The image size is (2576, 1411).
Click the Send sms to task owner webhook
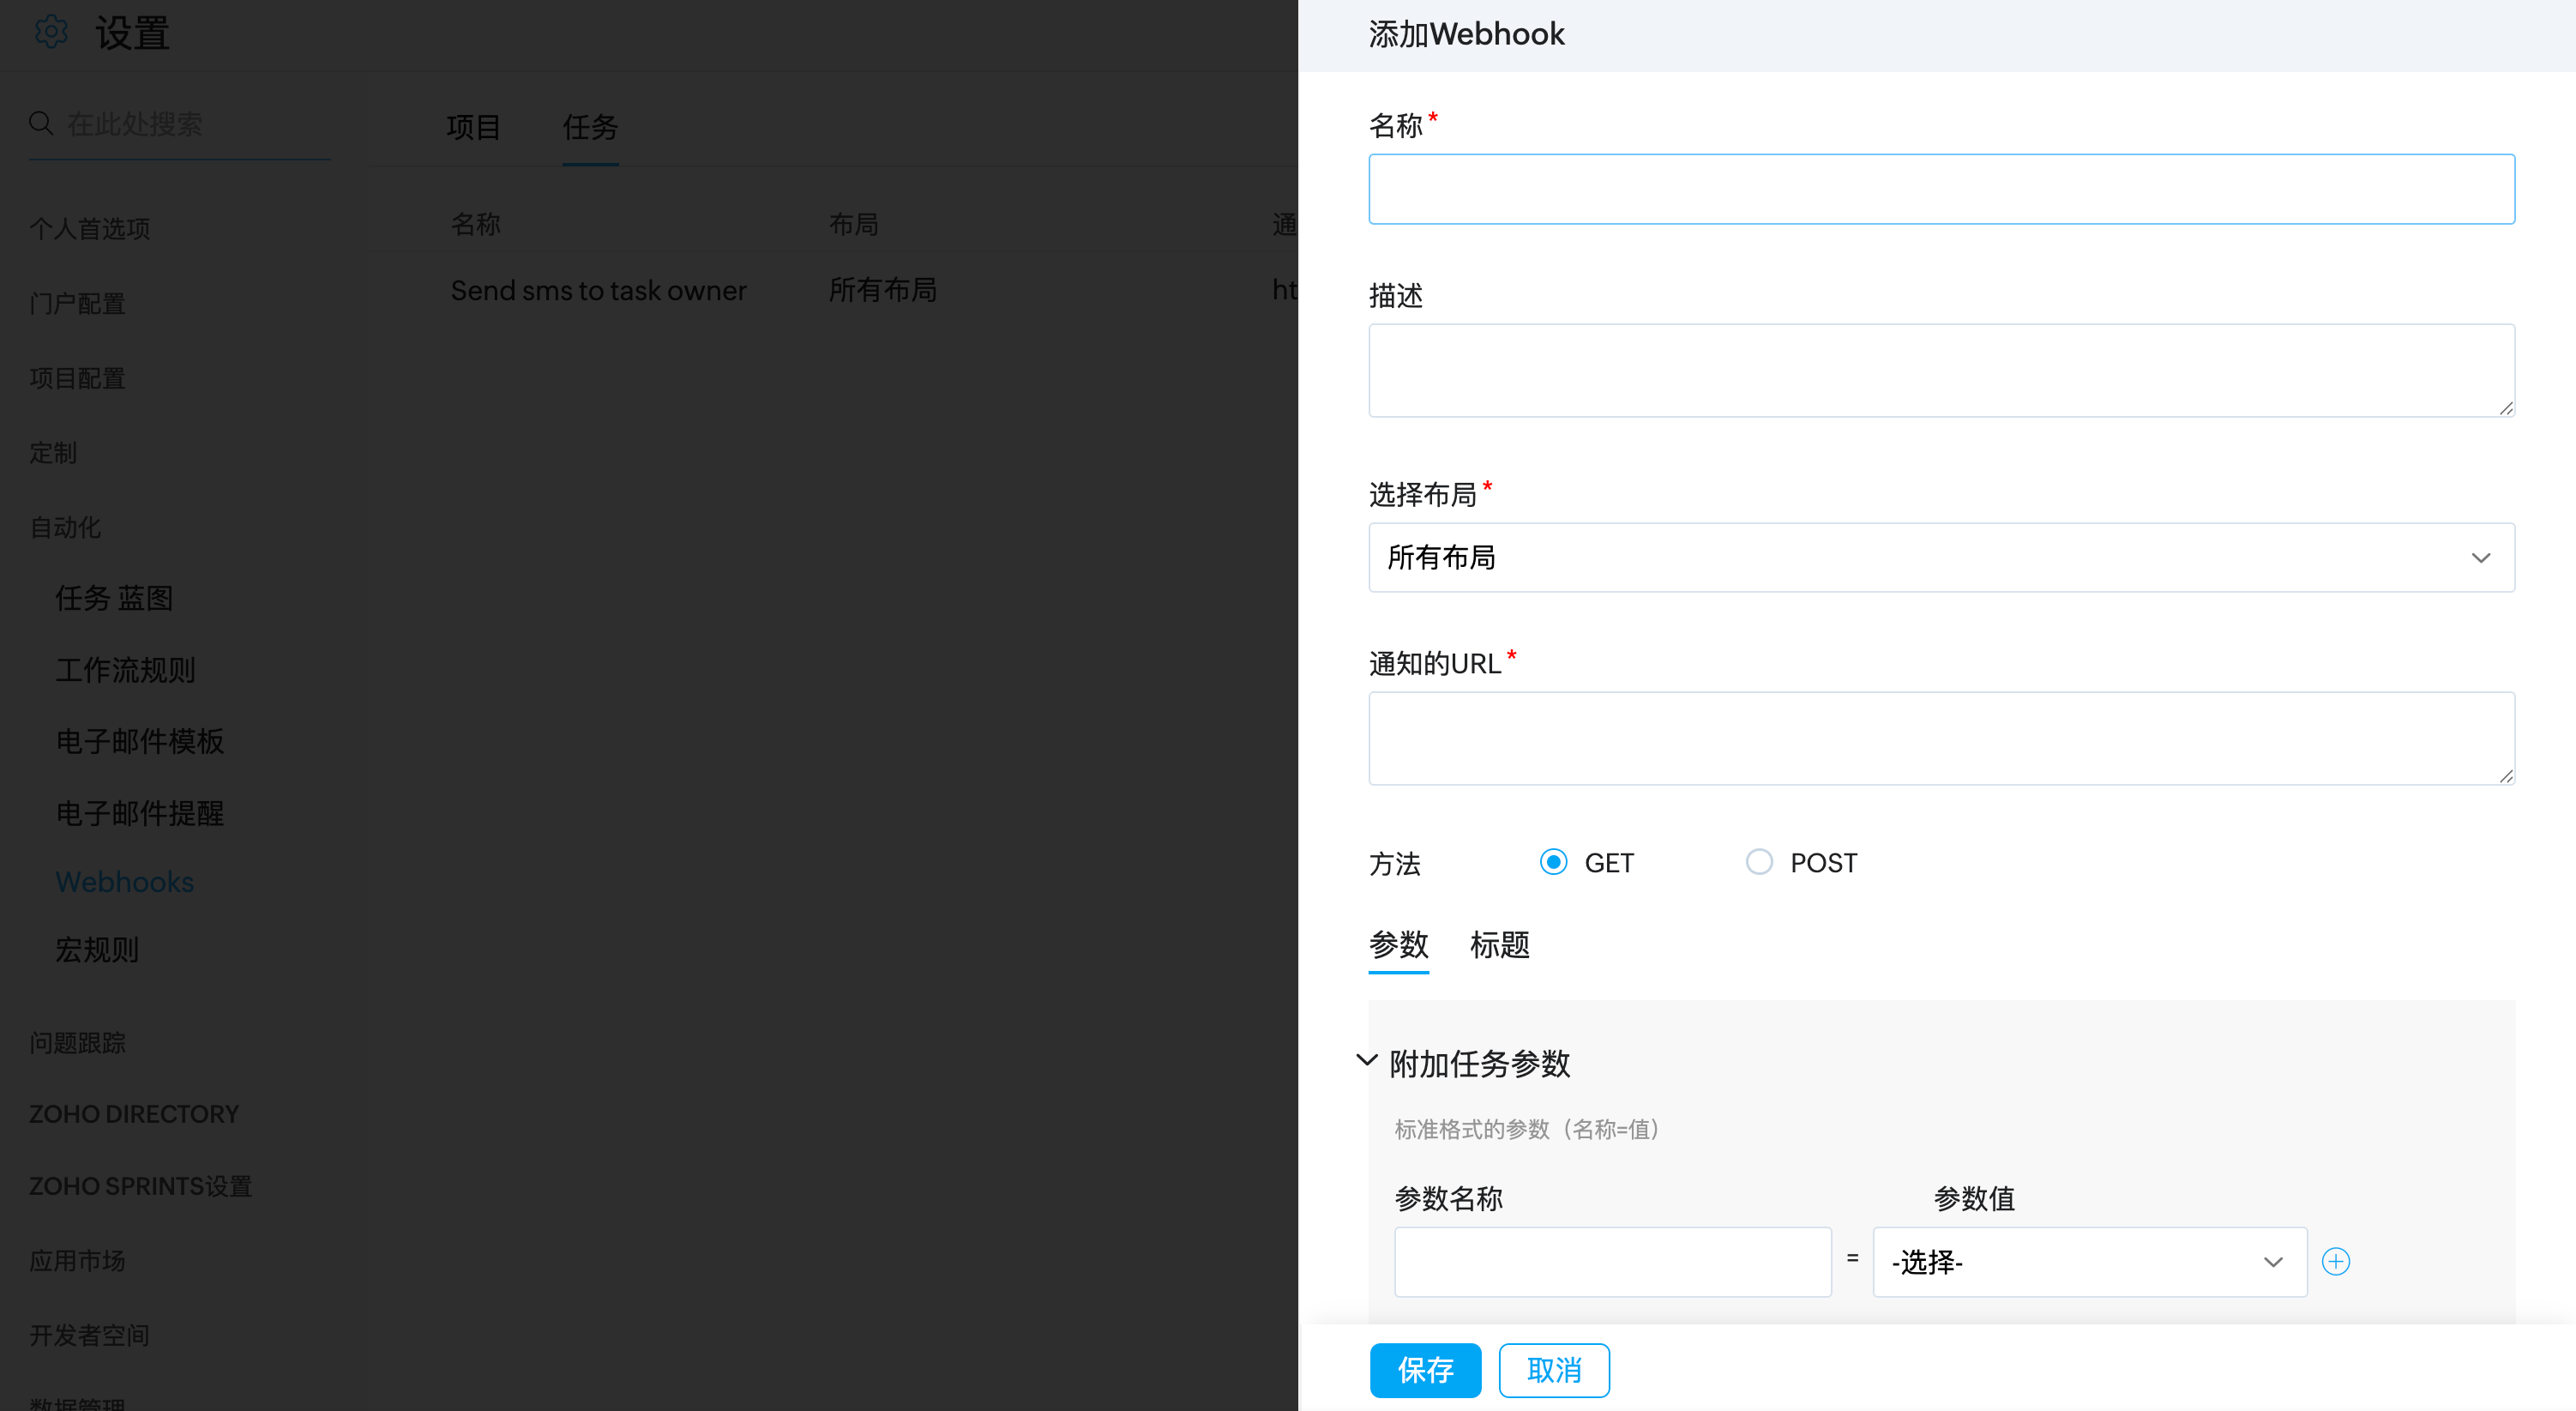[x=598, y=290]
